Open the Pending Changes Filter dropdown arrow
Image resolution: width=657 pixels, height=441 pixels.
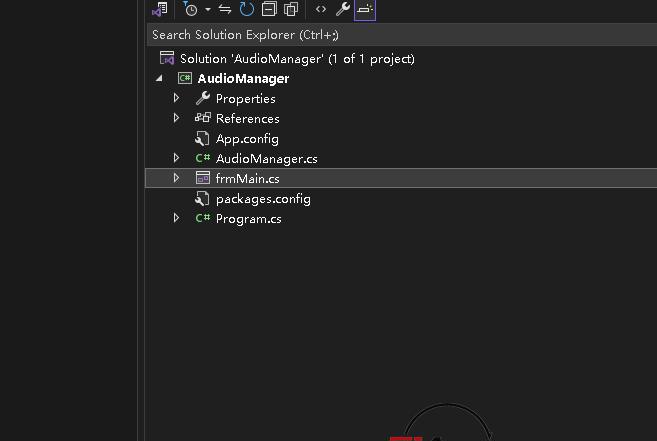click(x=207, y=9)
